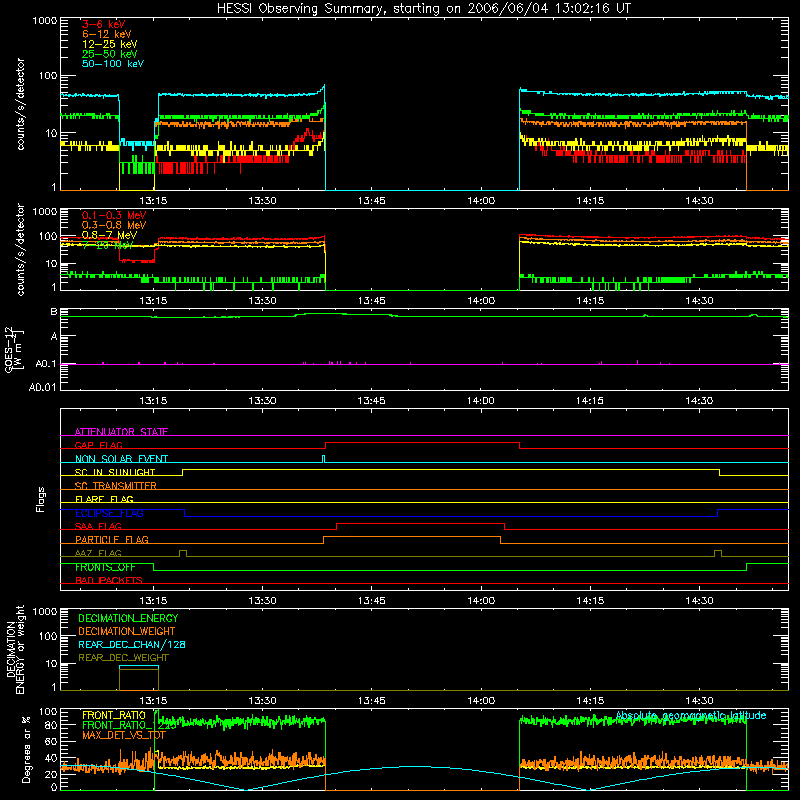Pick the yellow '12-25 keV' legend entry
The height and width of the screenshot is (800, 800).
pos(110,44)
